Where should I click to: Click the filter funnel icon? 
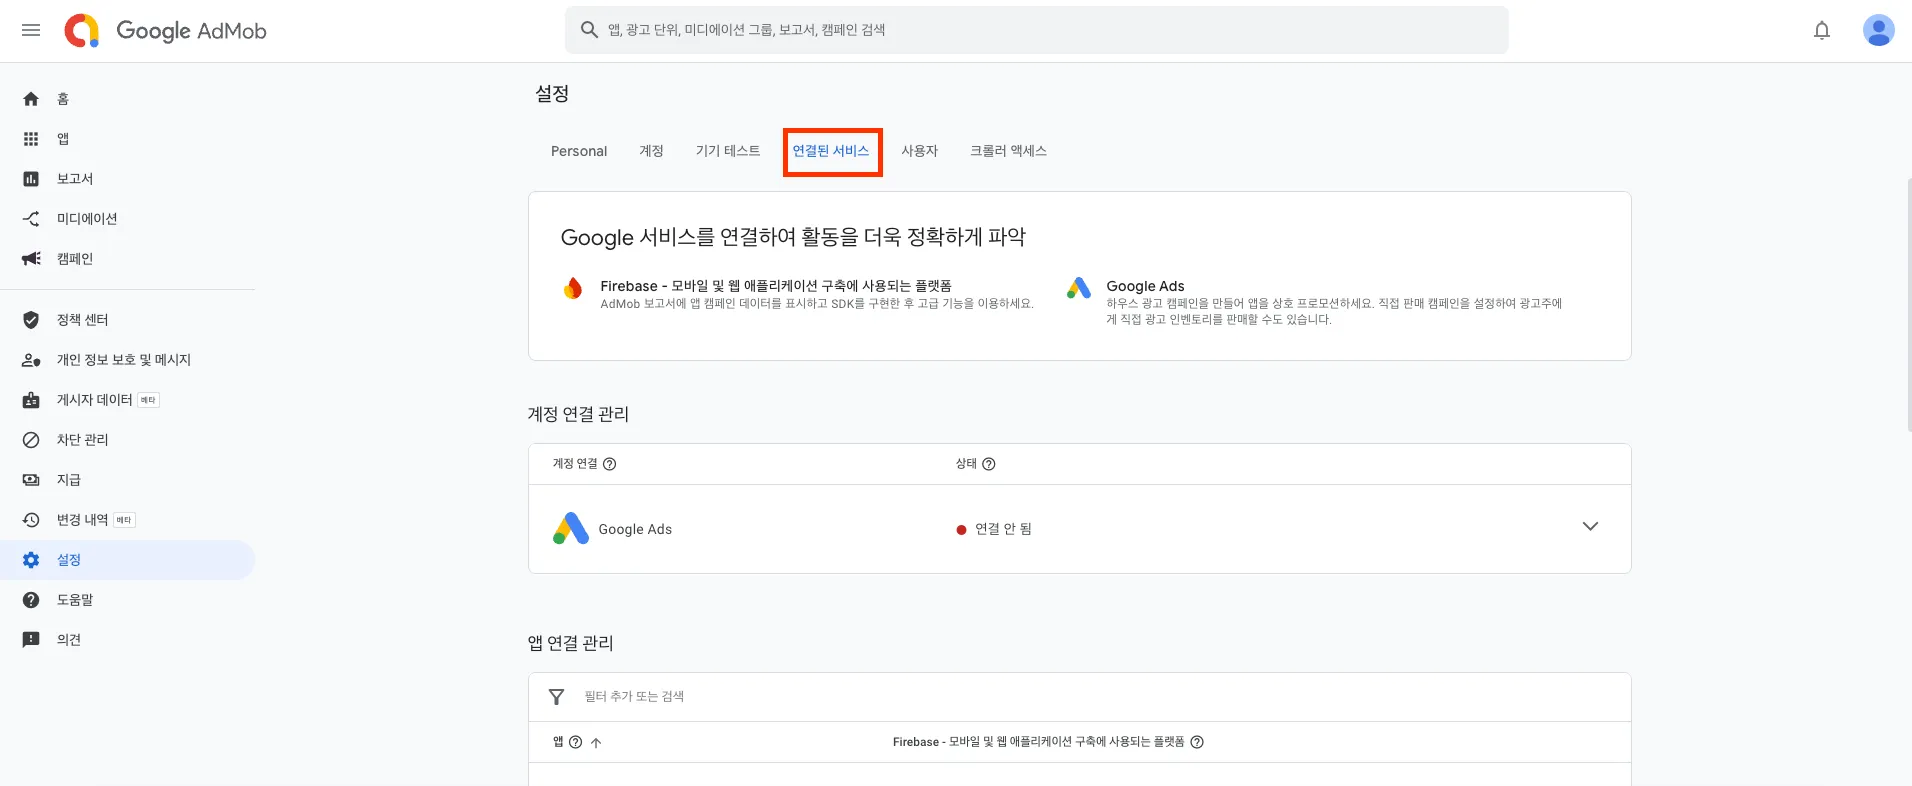557,697
